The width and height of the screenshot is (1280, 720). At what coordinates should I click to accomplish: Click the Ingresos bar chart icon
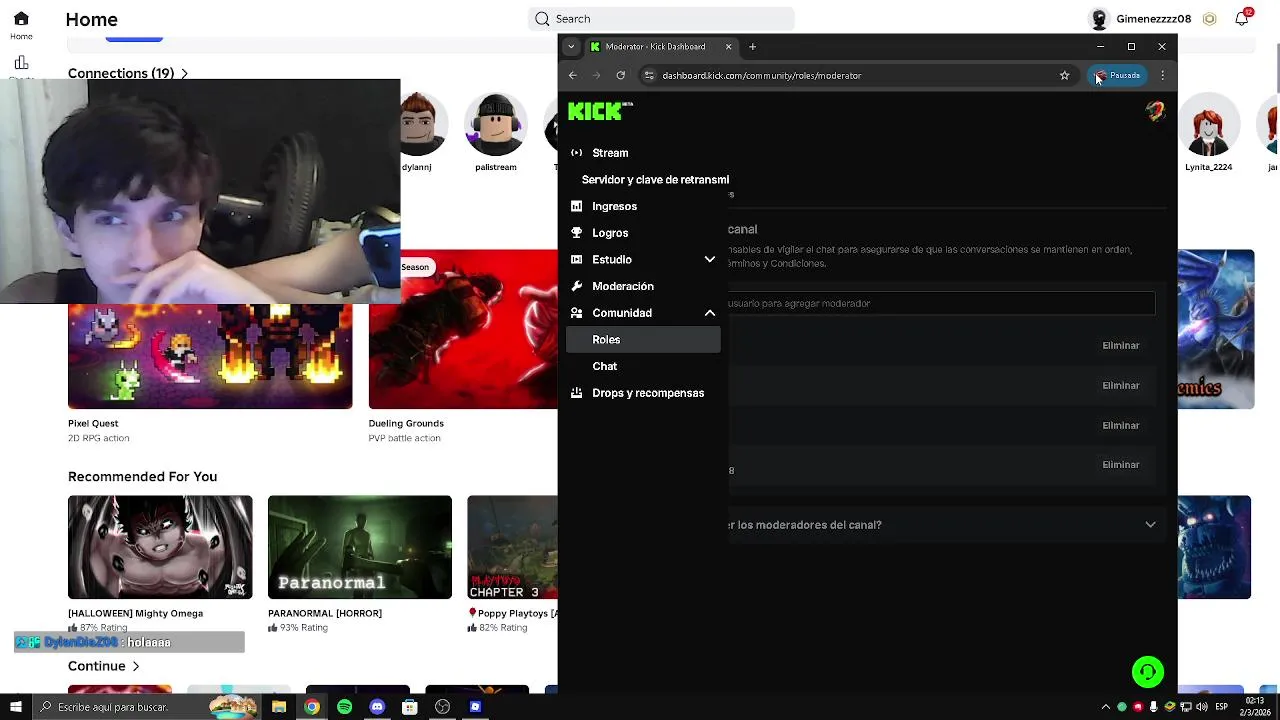pos(576,206)
